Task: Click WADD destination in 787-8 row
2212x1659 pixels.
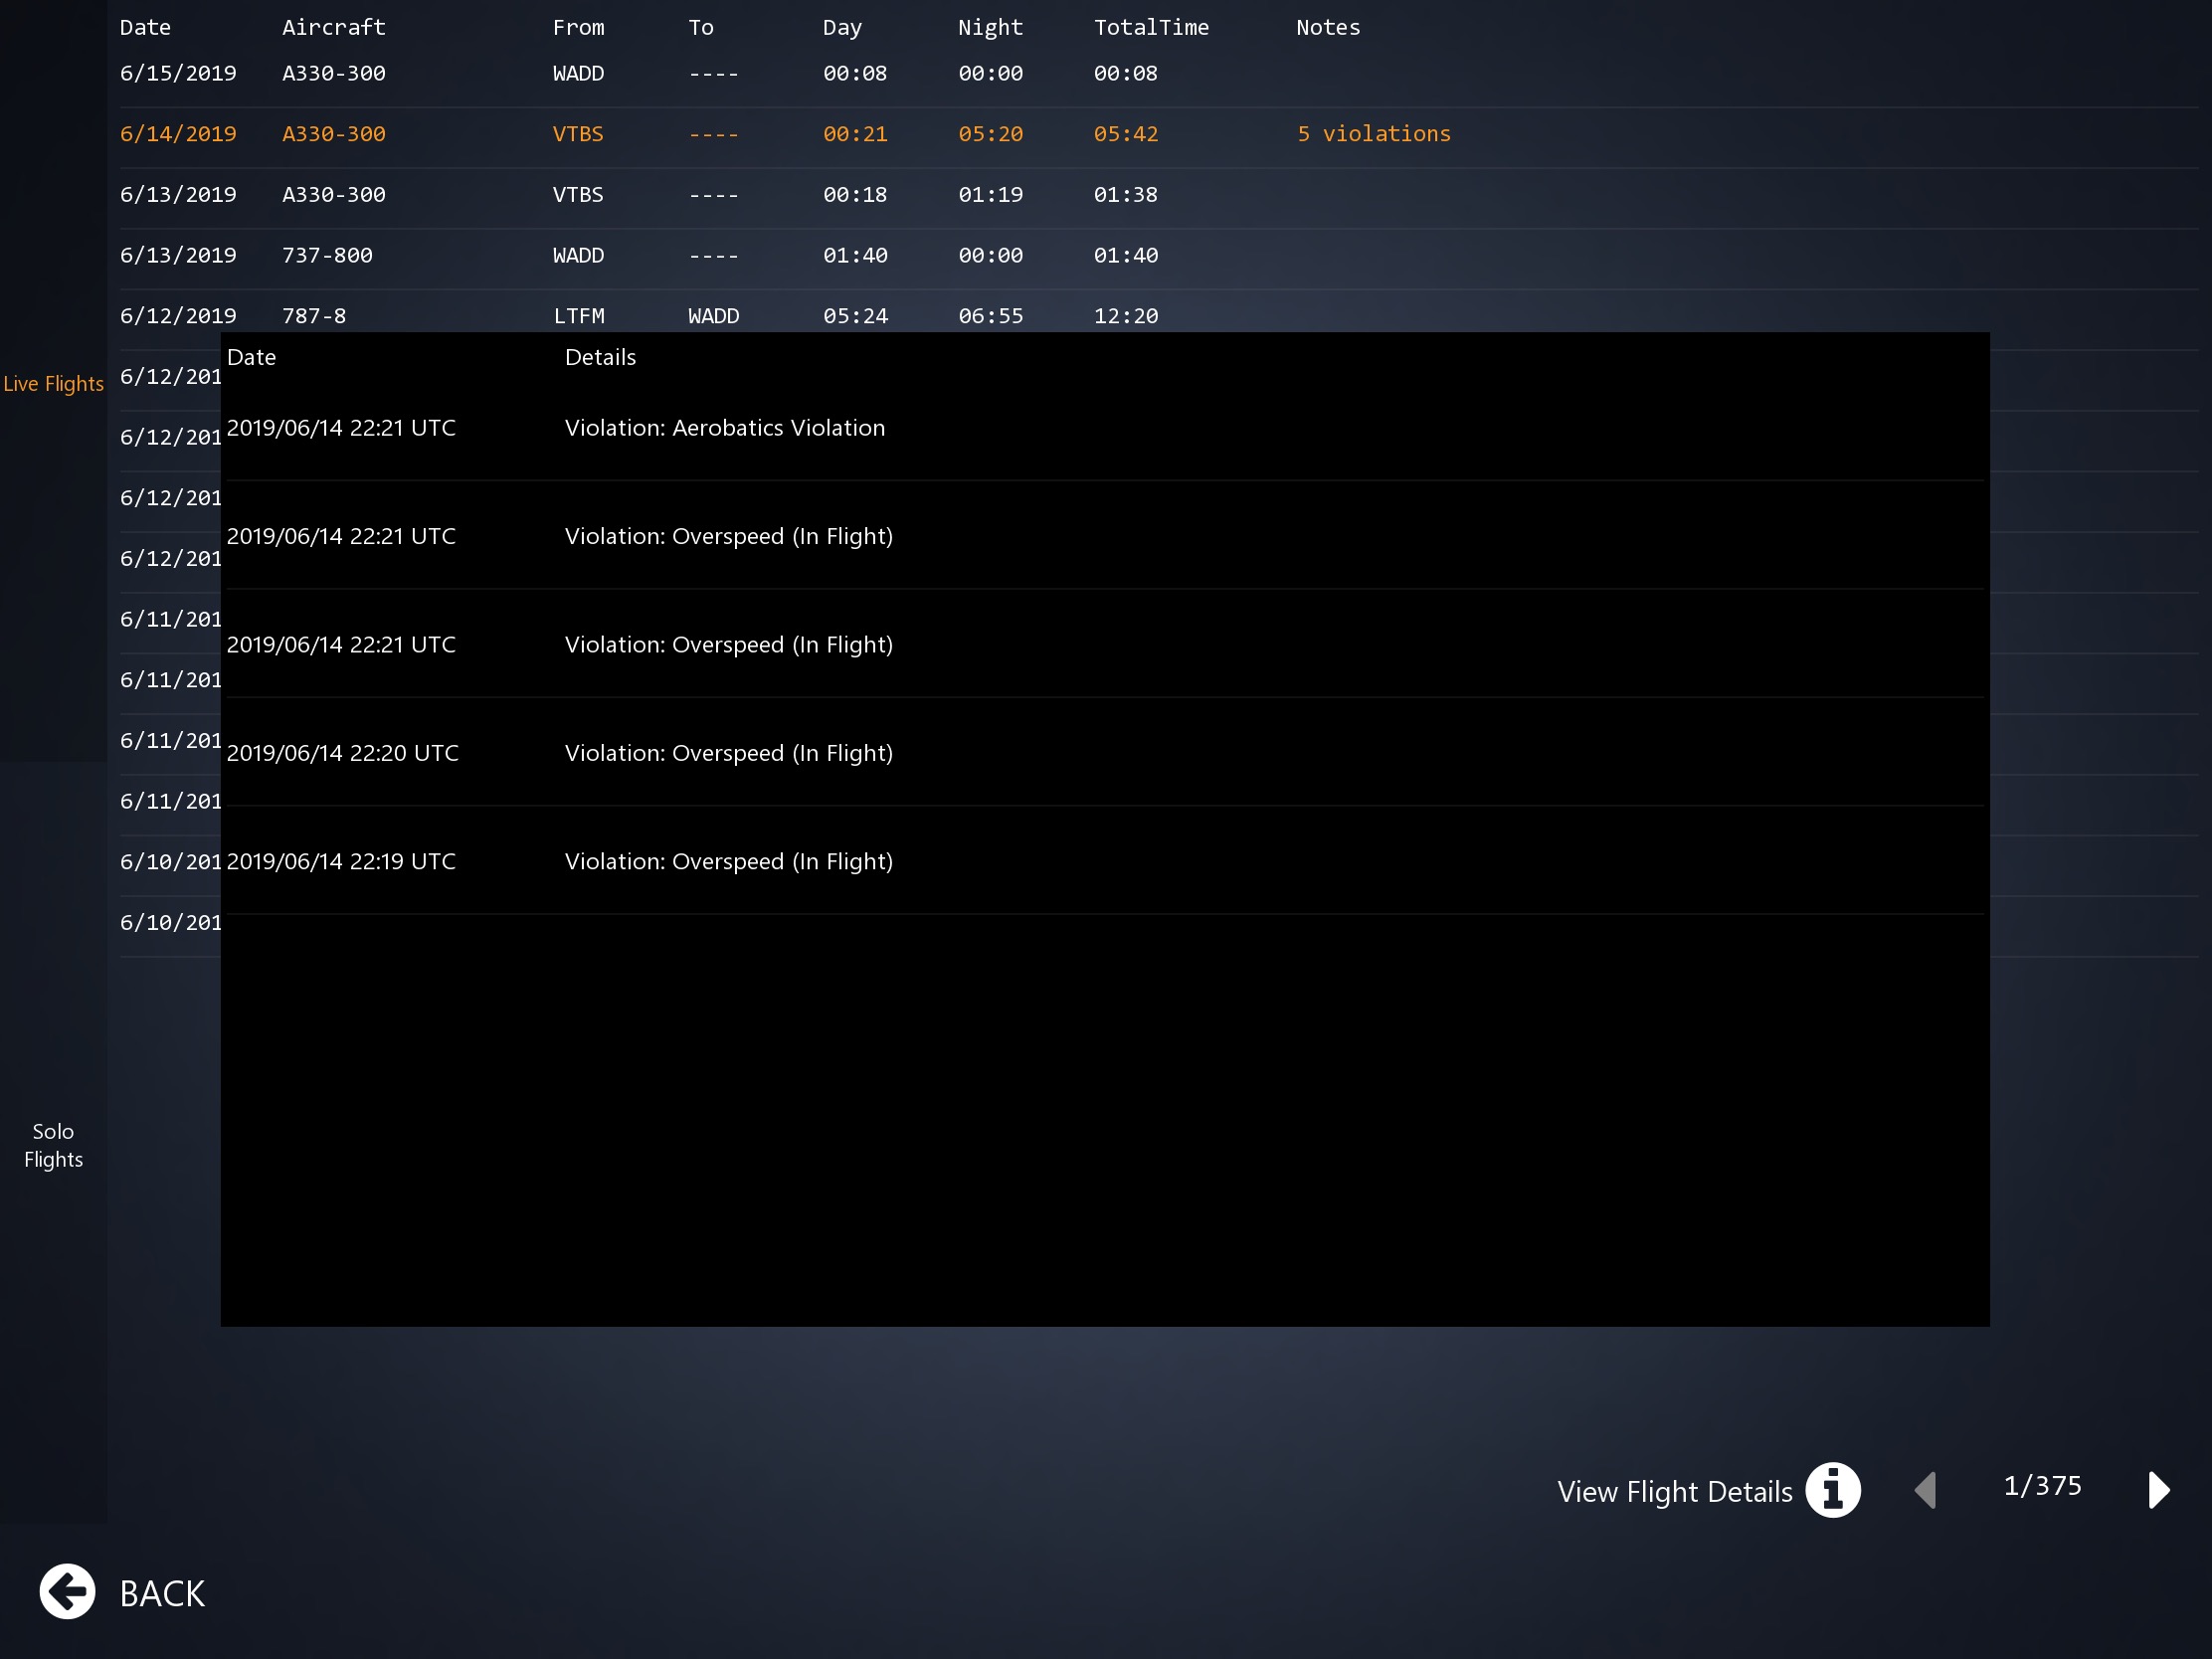Action: [x=713, y=316]
